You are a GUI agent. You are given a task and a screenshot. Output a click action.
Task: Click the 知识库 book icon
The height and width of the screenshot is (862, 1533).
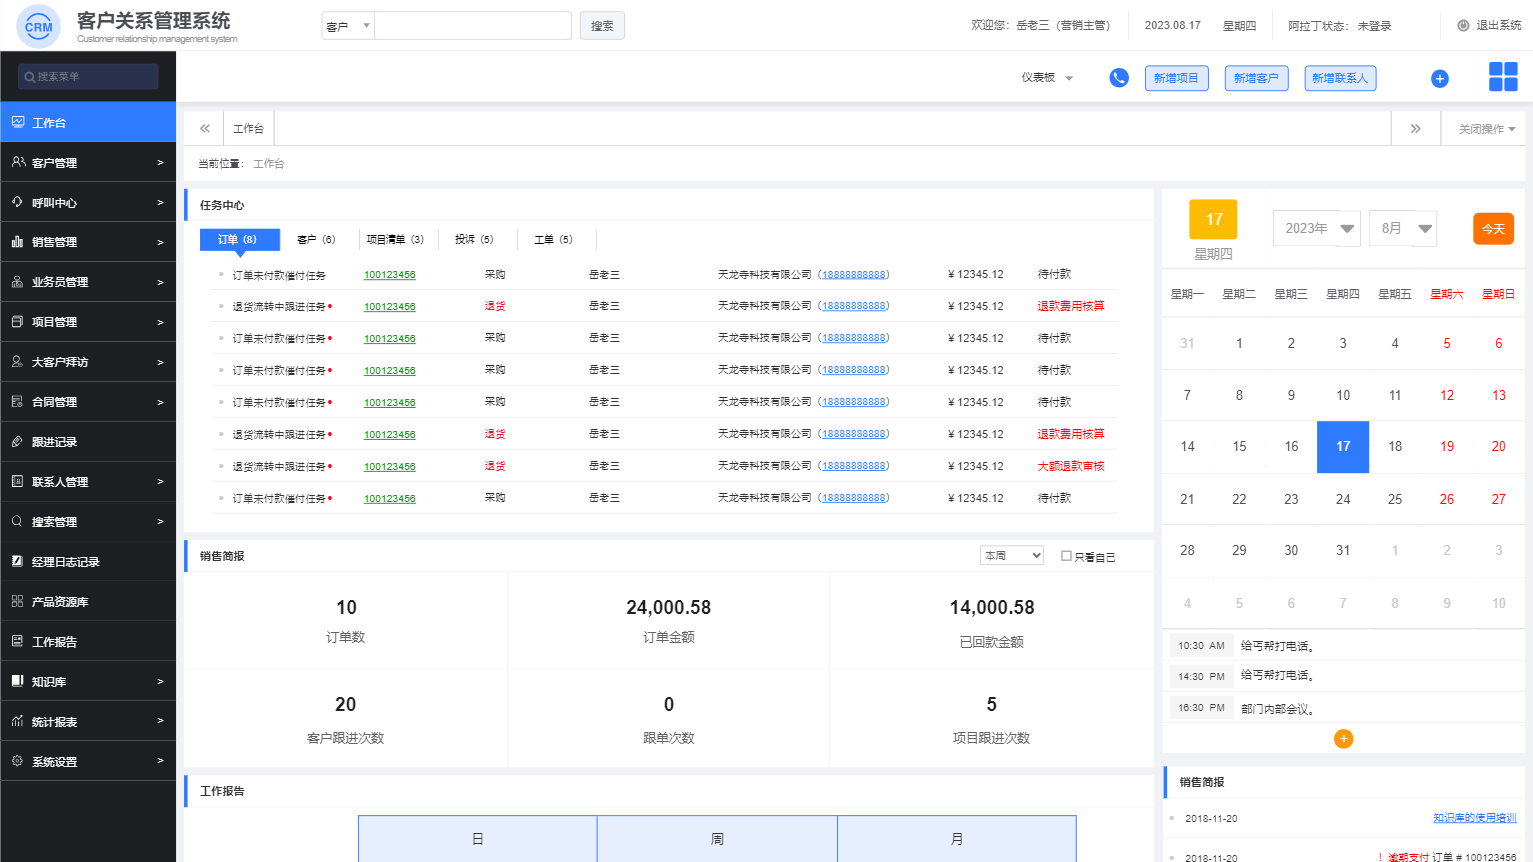18,682
